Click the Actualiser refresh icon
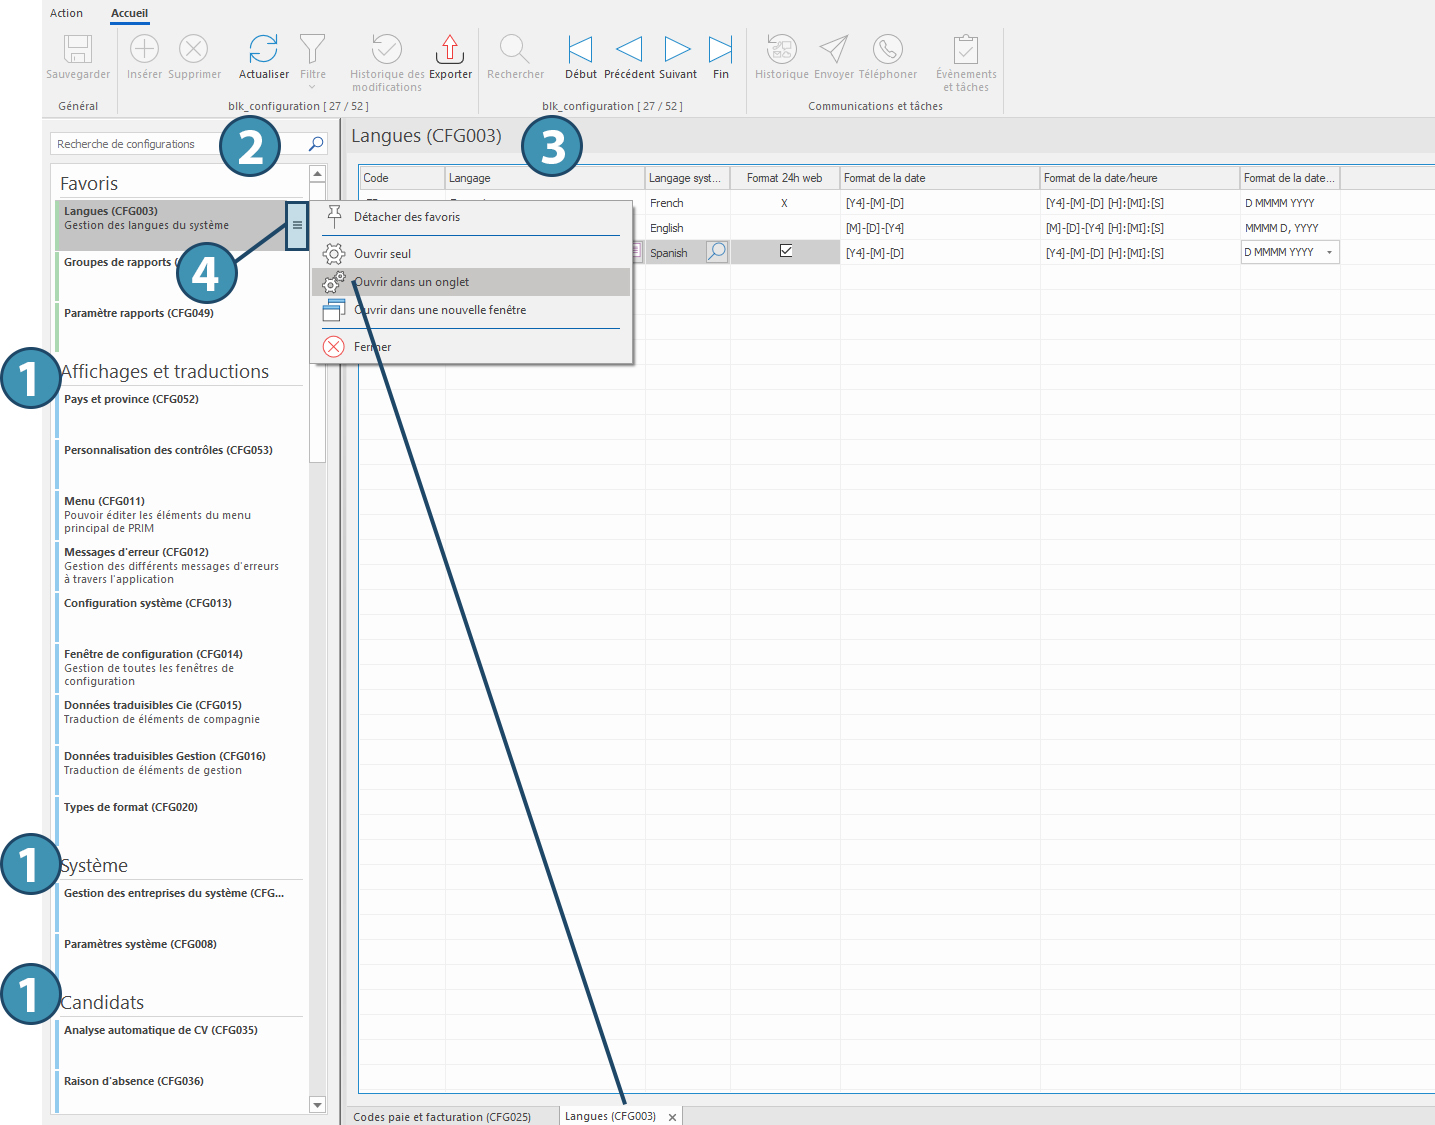The width and height of the screenshot is (1435, 1125). pos(263,49)
